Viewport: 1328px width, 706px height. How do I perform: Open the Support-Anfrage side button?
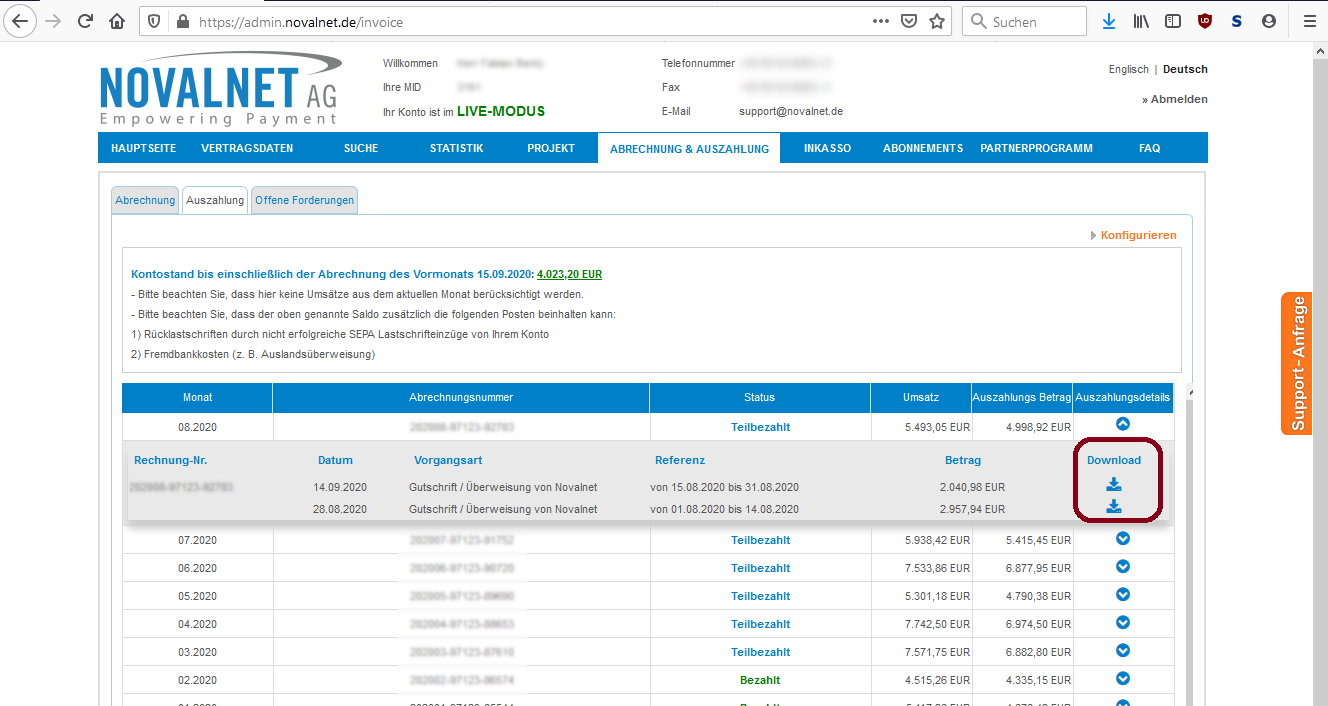click(1297, 363)
